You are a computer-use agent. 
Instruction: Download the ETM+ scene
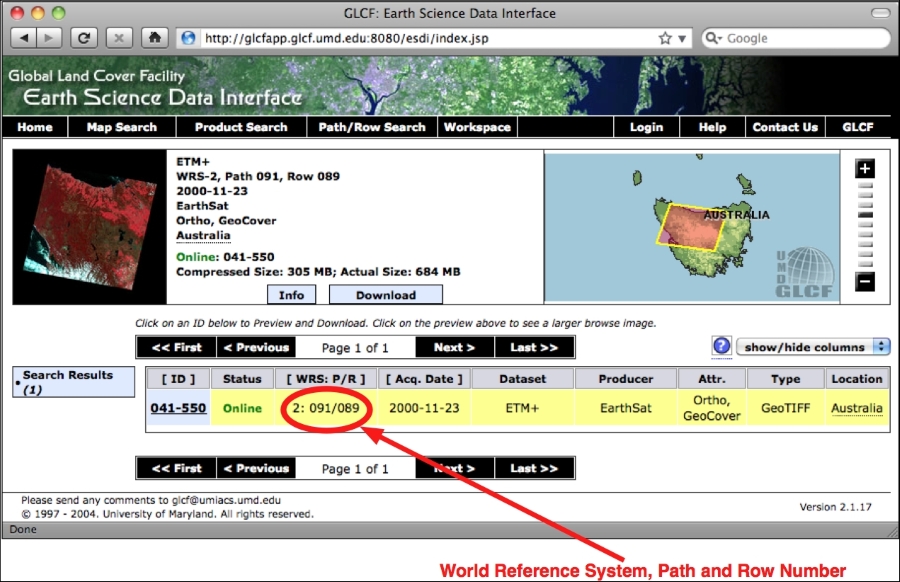[386, 294]
